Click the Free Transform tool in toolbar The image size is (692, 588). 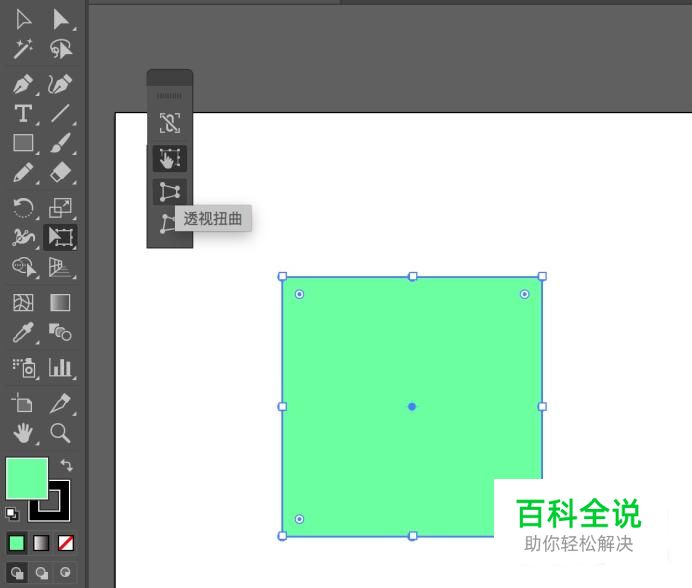click(x=60, y=237)
